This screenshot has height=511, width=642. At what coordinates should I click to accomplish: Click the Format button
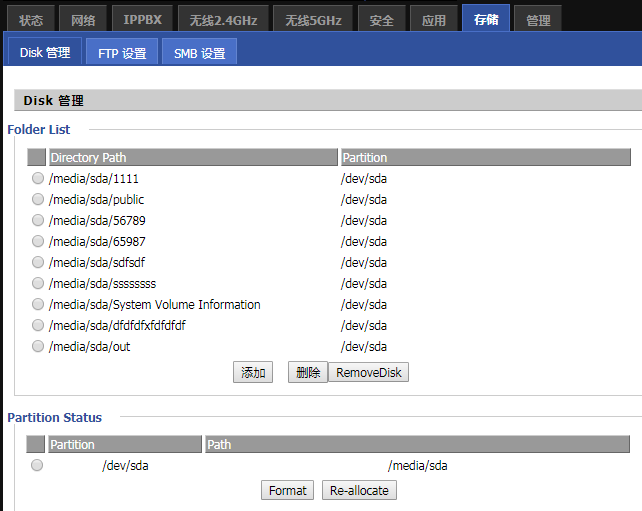[x=288, y=491]
